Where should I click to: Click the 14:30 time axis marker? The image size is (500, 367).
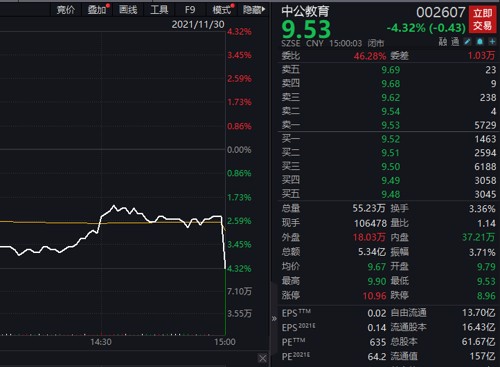(101, 342)
